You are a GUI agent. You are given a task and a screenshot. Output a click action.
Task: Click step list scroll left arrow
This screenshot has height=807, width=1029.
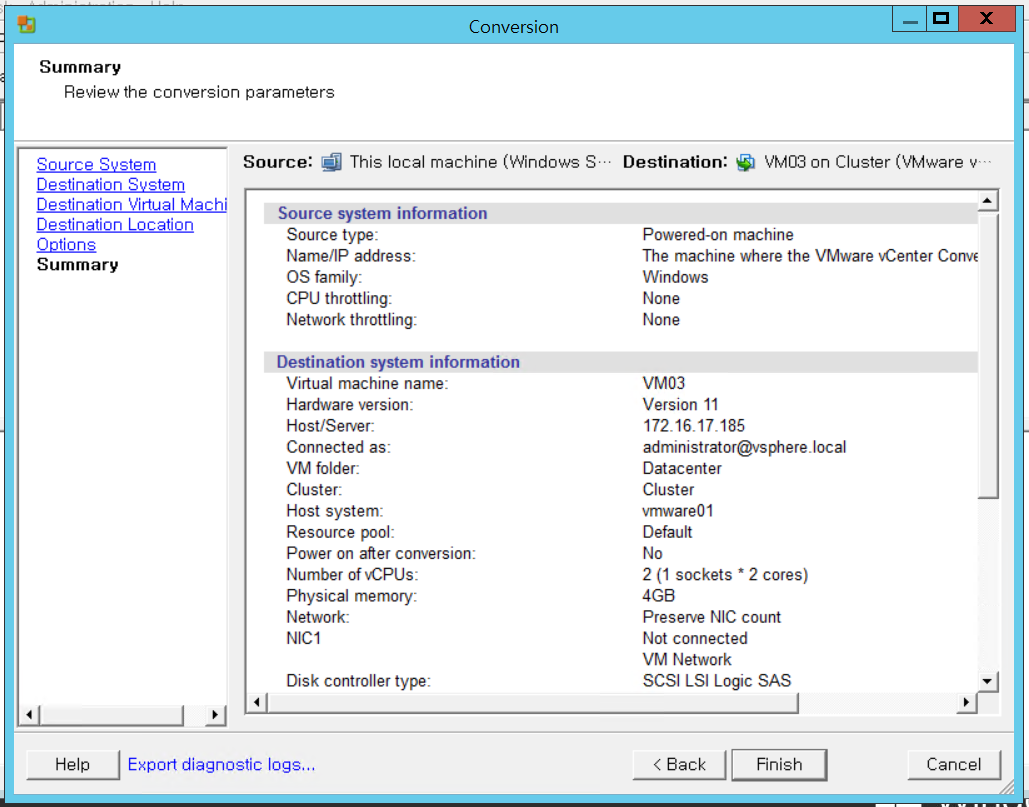[x=29, y=714]
